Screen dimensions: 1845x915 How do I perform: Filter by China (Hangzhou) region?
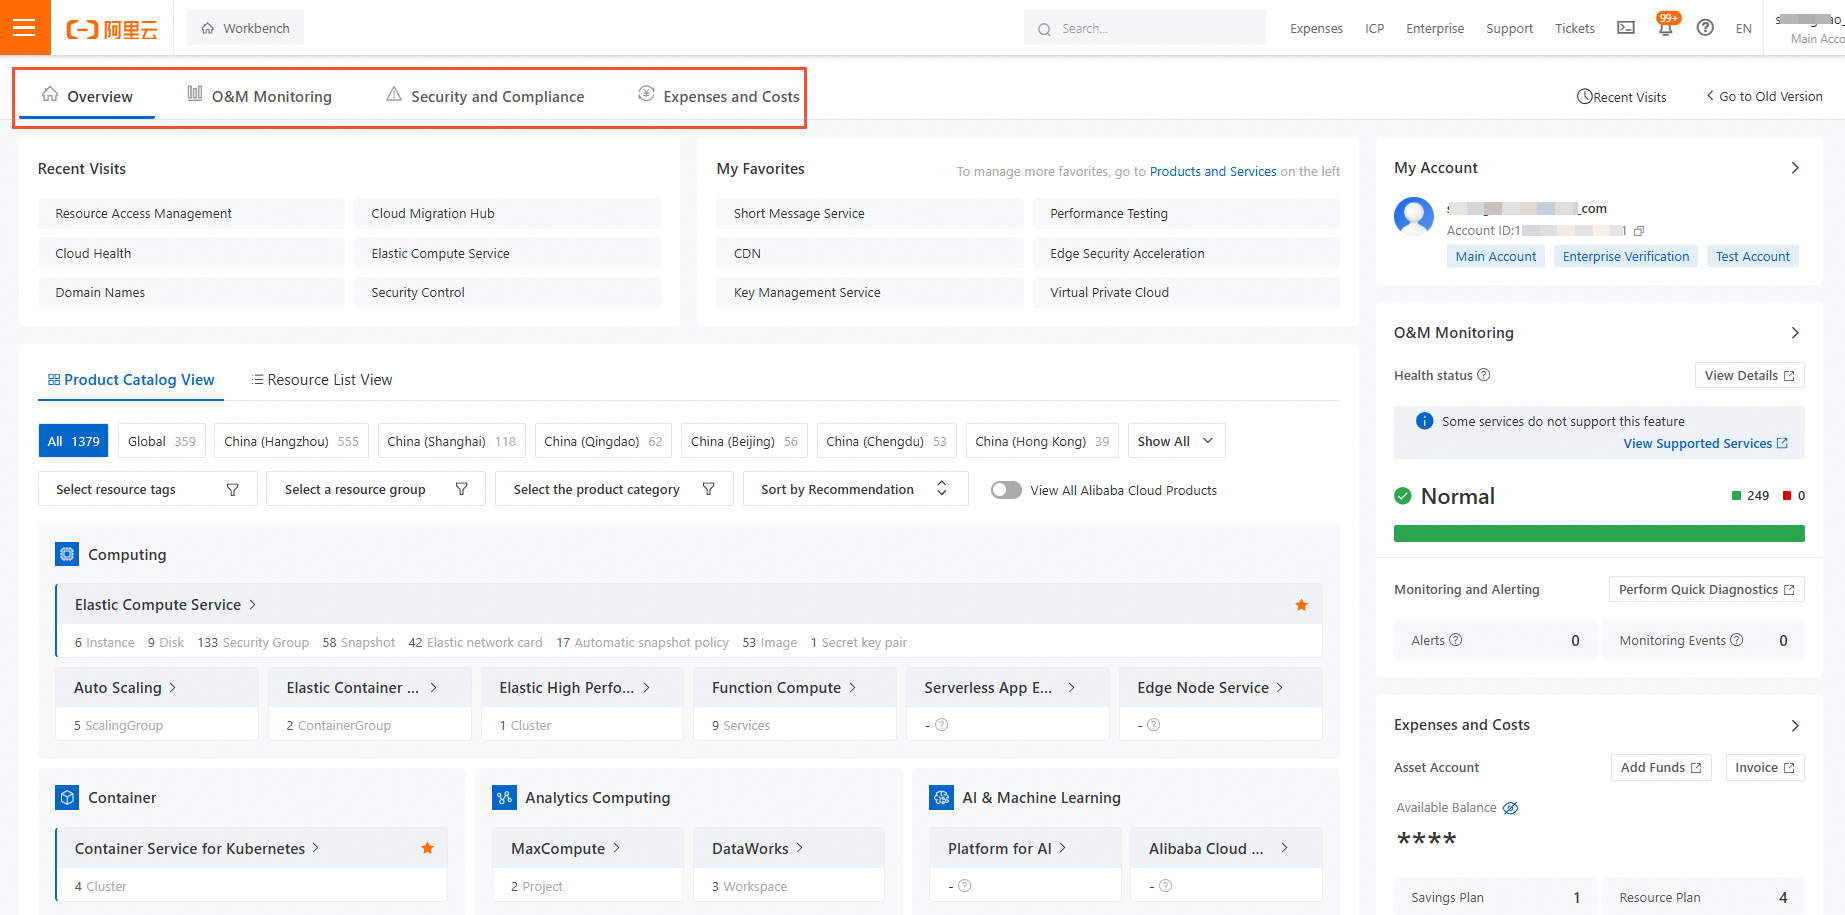coord(291,441)
